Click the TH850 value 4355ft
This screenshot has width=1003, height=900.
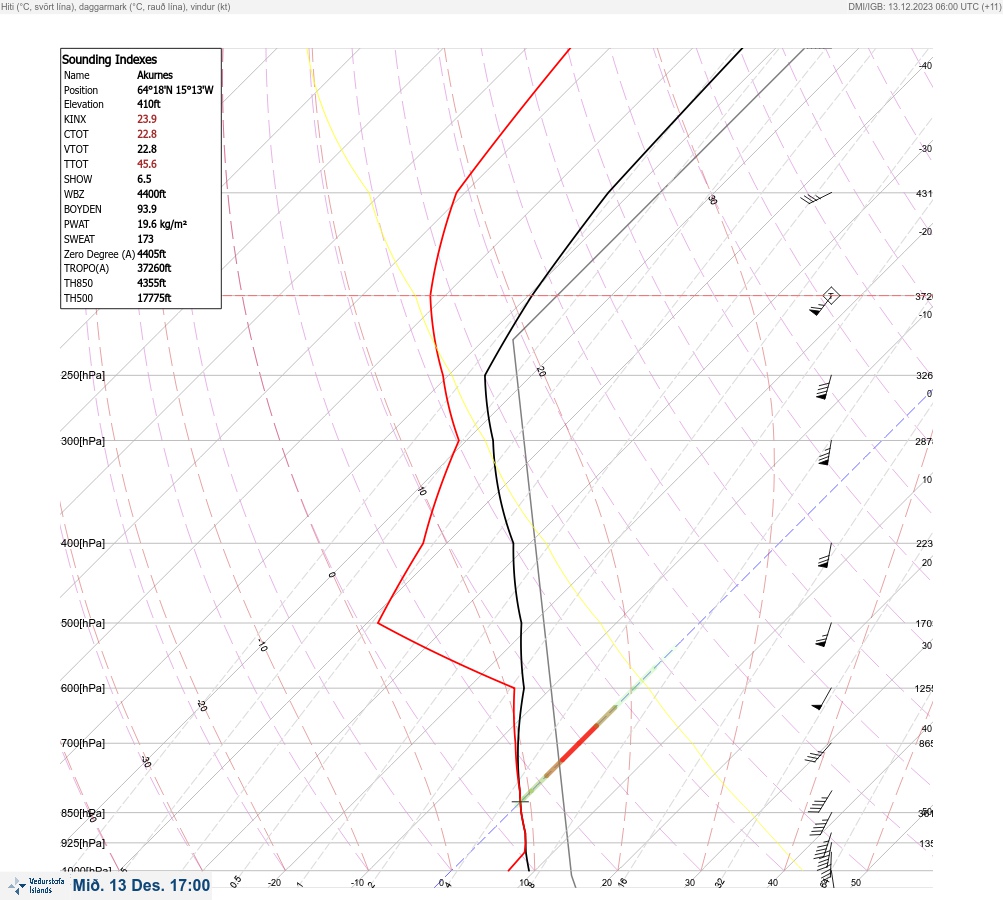(152, 283)
